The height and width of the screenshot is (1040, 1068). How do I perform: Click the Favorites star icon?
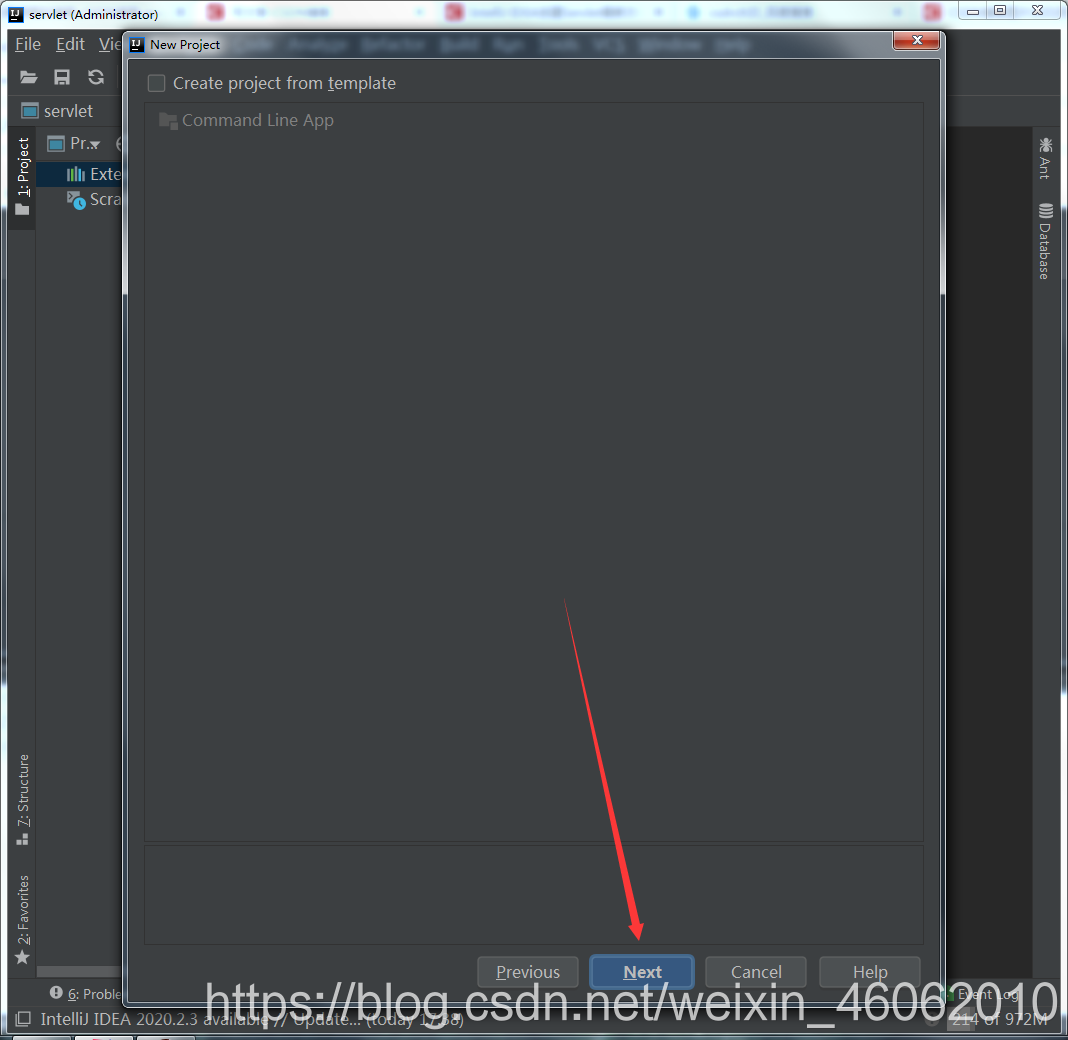click(22, 958)
